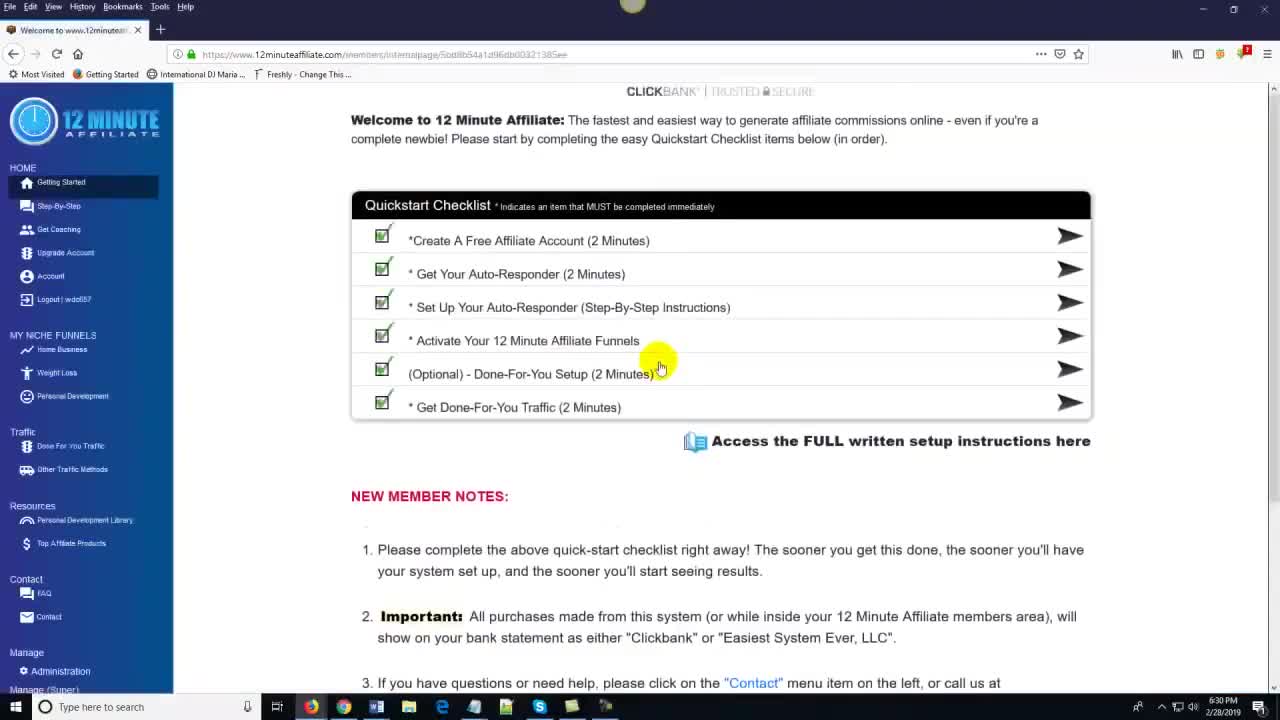Open the History menu
The width and height of the screenshot is (1280, 720).
(82, 7)
